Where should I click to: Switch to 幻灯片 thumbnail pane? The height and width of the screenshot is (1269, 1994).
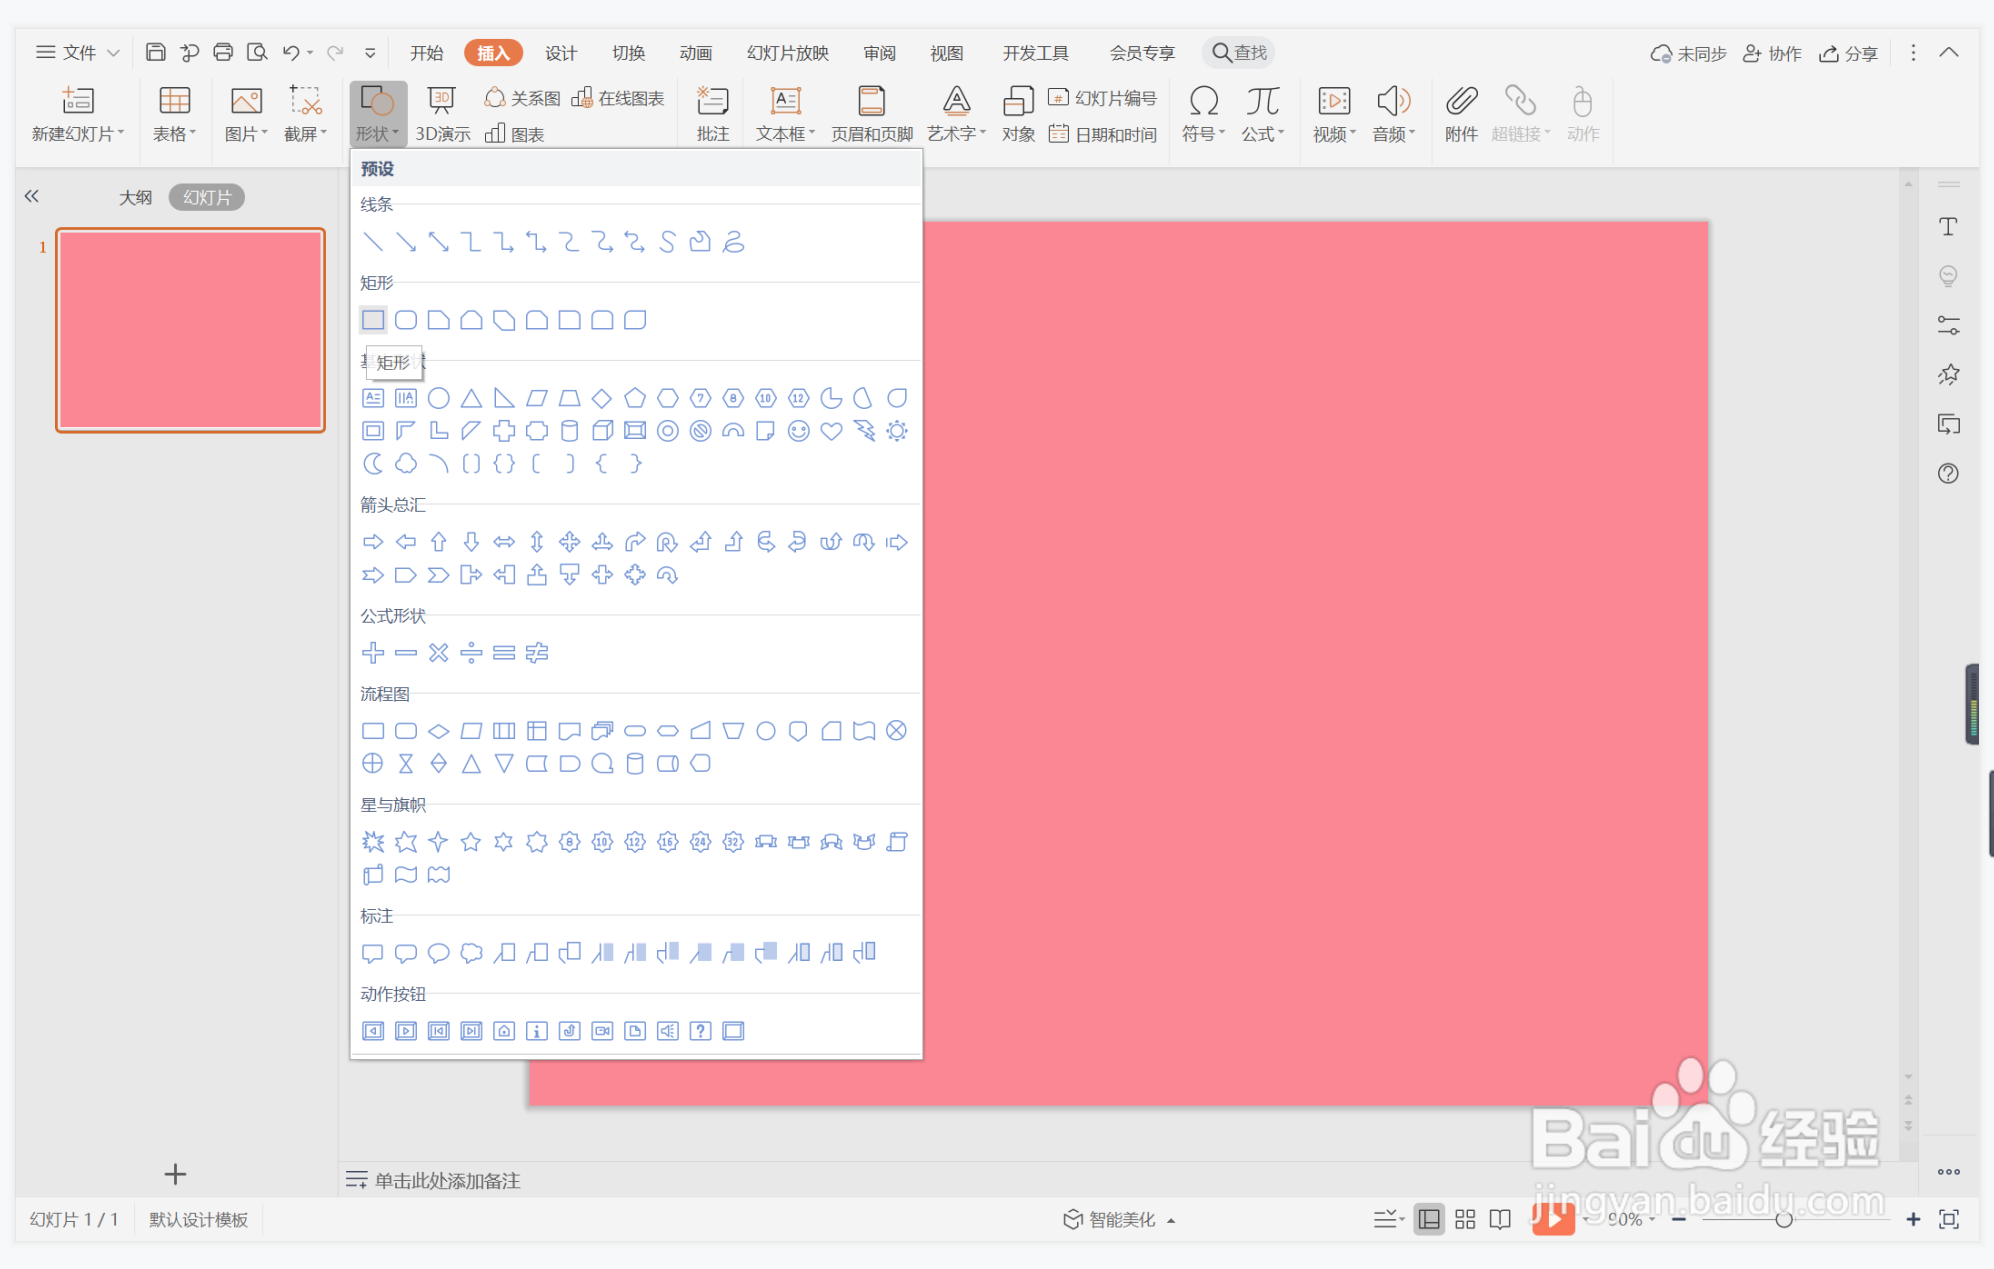(207, 197)
